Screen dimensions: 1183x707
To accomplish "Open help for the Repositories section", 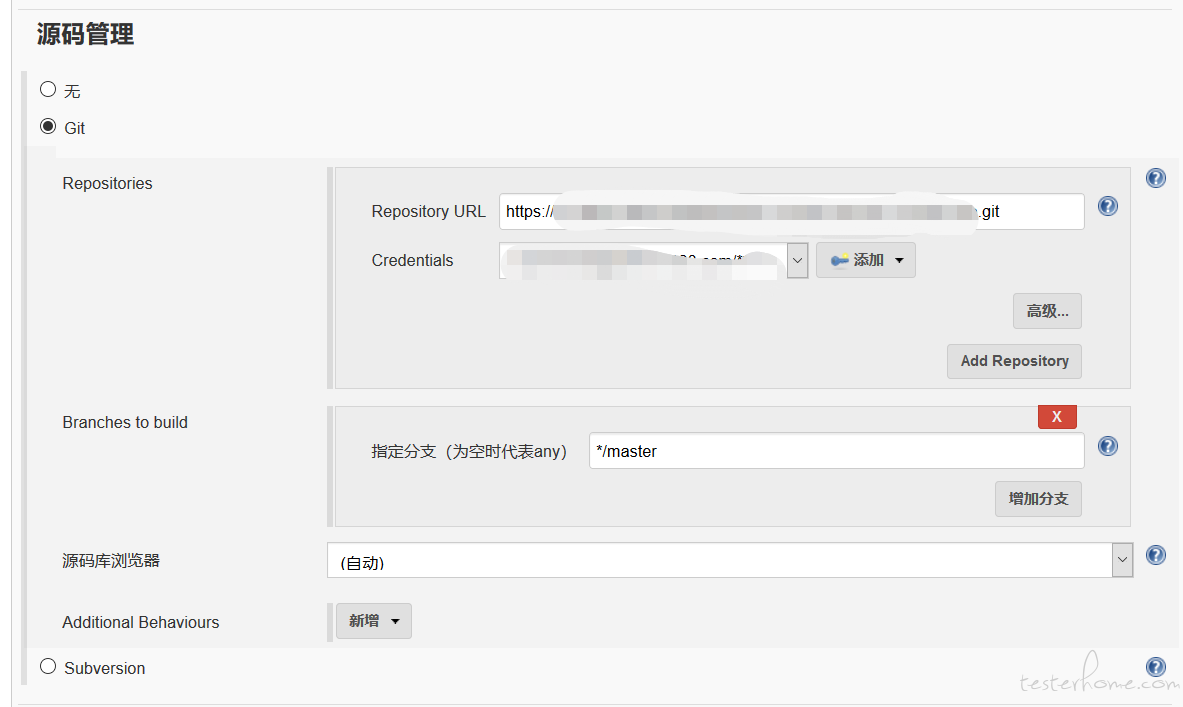I will click(1155, 178).
